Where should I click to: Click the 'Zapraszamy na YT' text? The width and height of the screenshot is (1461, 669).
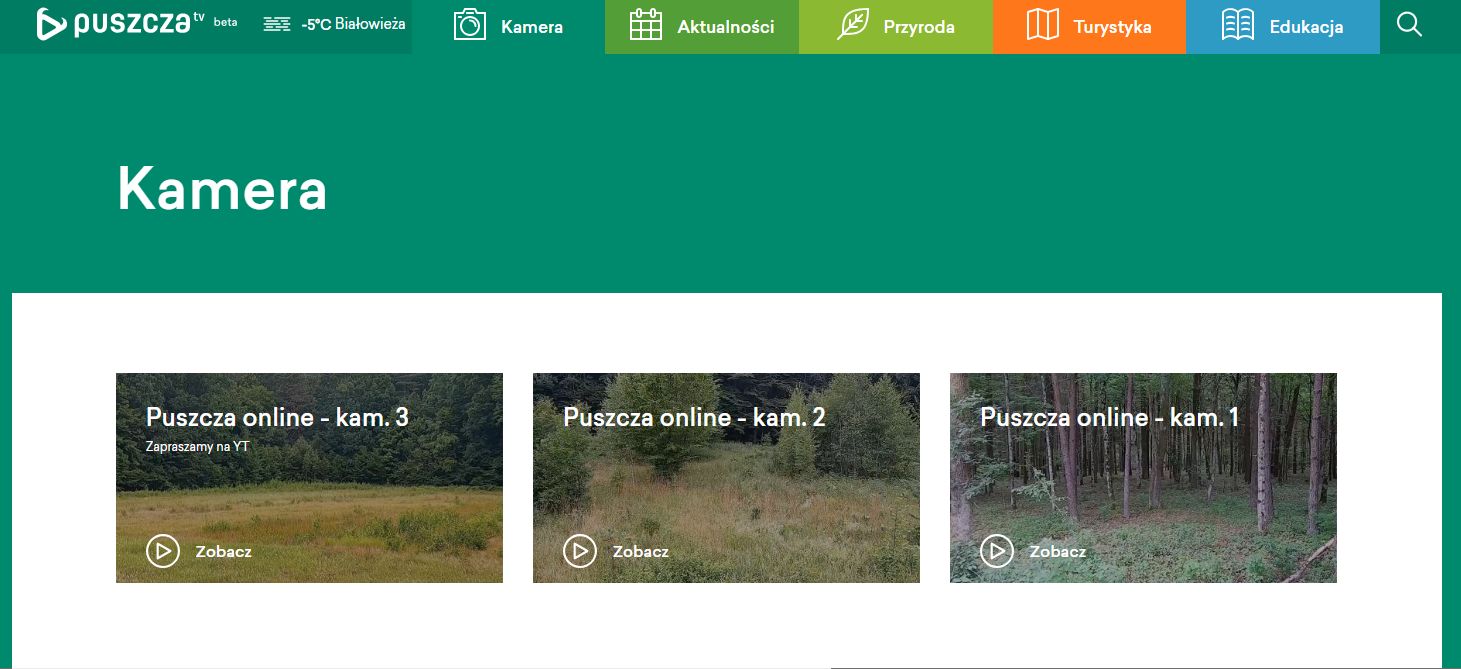tap(198, 447)
